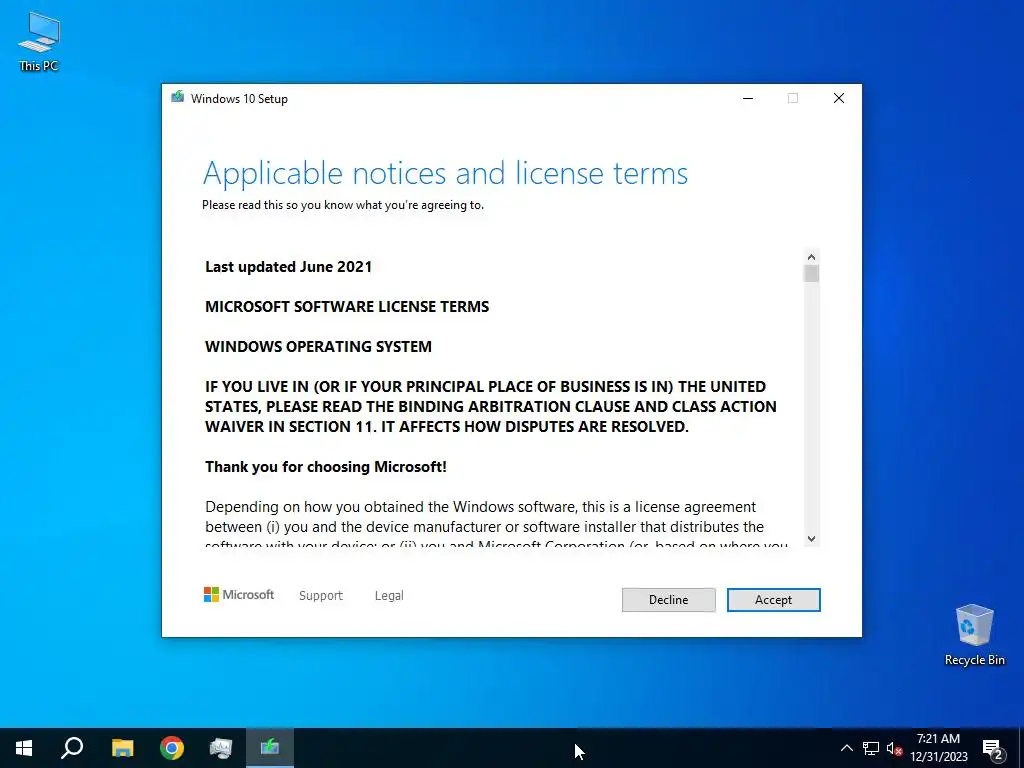Click 'Thank you for choosing Microsoft!' text
Image resolution: width=1024 pixels, height=768 pixels.
pyautogui.click(x=326, y=466)
